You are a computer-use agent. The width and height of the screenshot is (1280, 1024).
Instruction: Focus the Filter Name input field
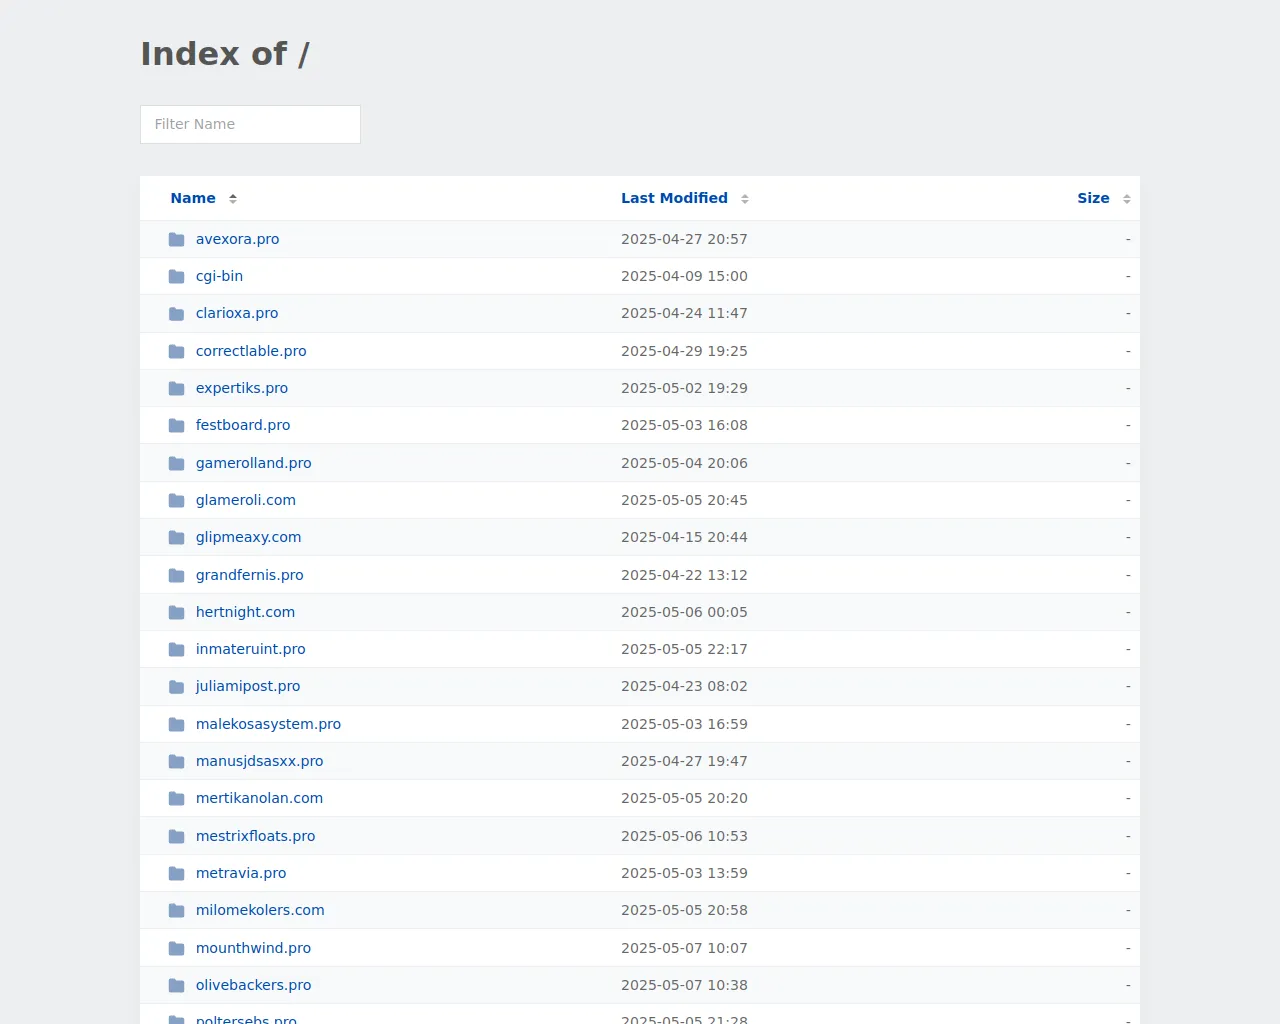point(250,124)
